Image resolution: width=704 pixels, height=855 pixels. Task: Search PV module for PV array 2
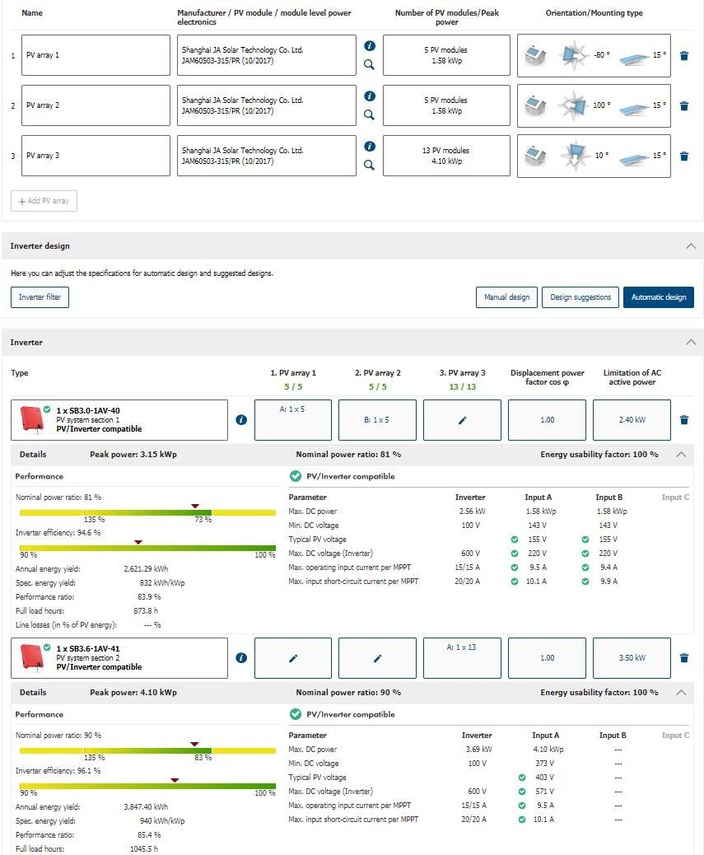point(369,115)
